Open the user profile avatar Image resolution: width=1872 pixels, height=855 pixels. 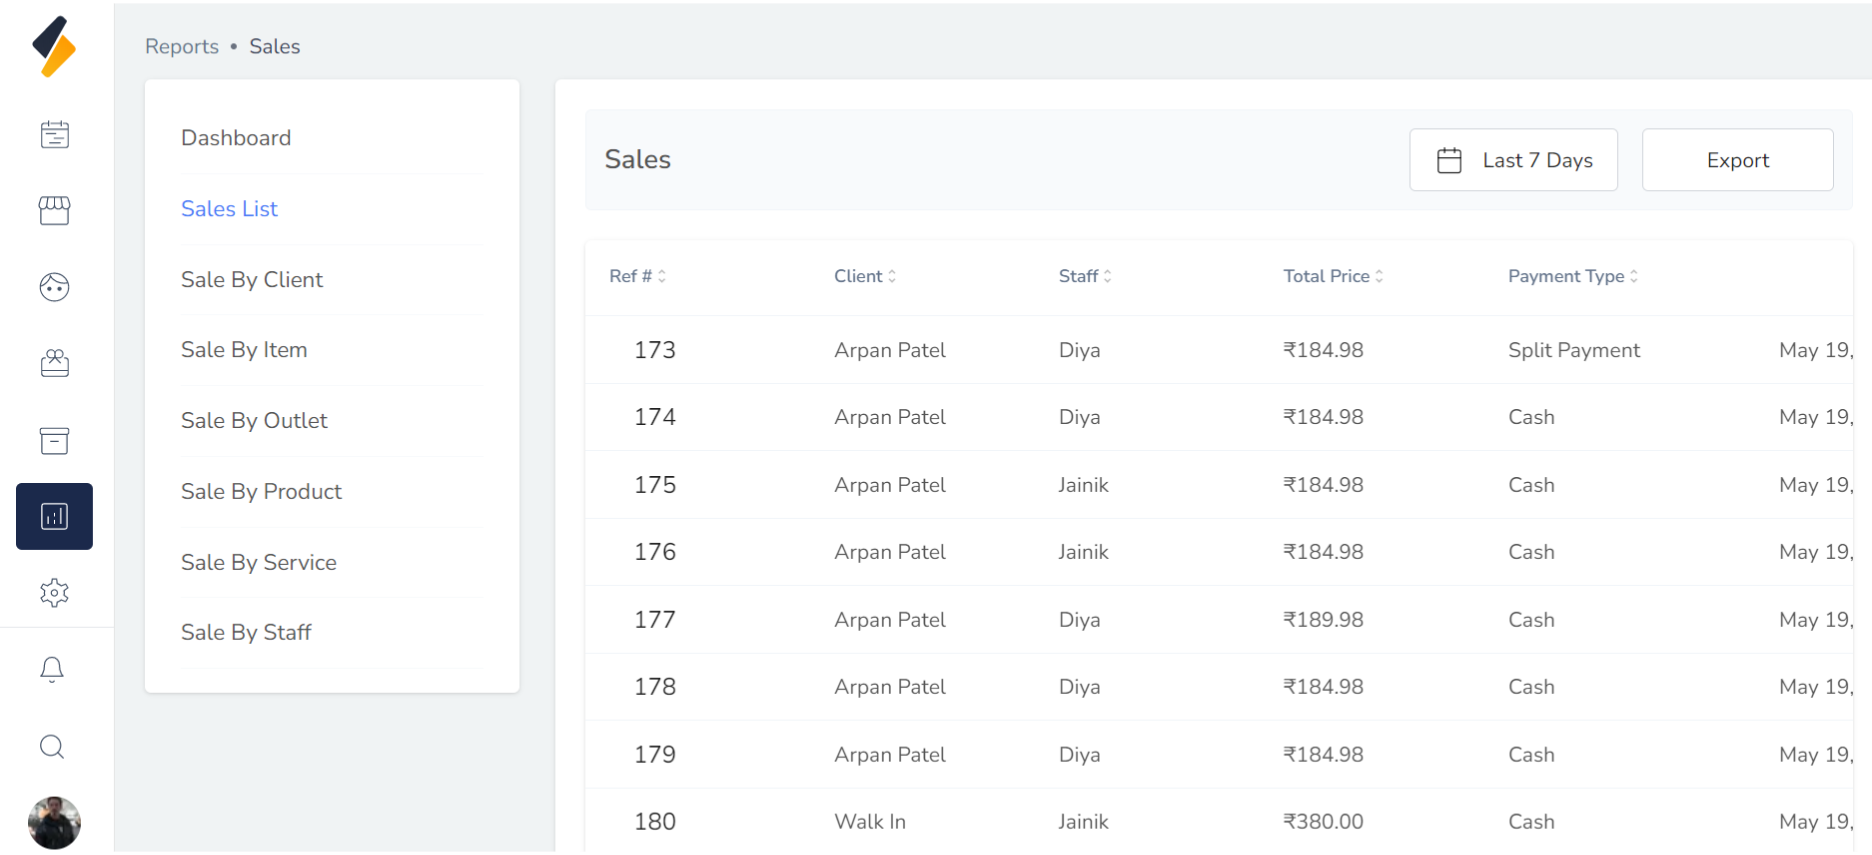[x=54, y=823]
